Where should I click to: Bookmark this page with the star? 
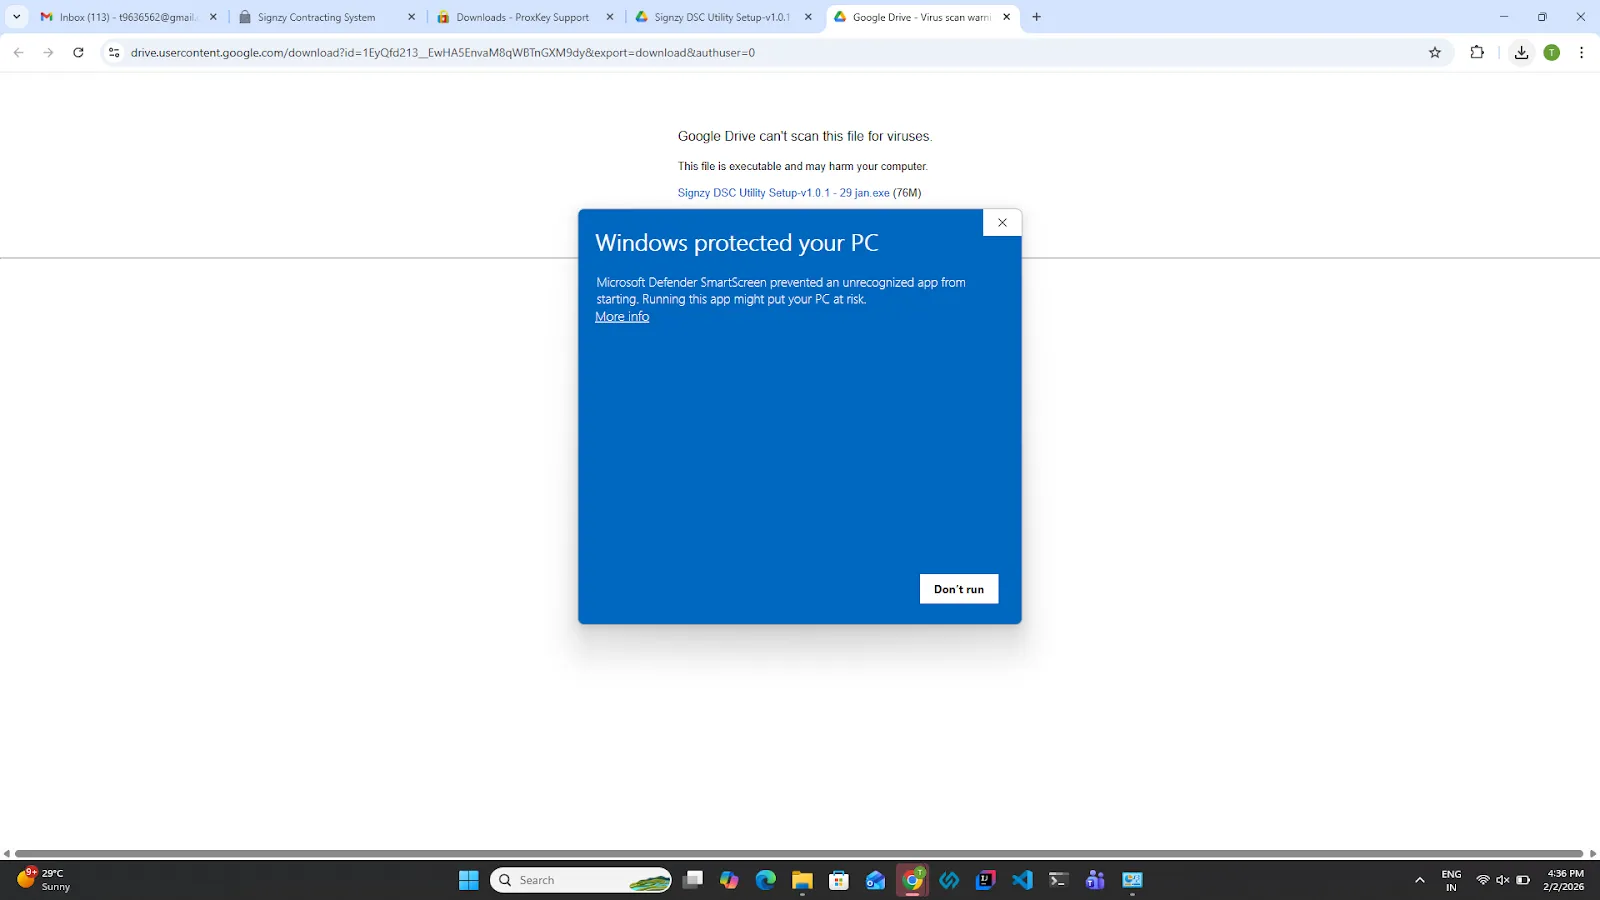point(1435,53)
